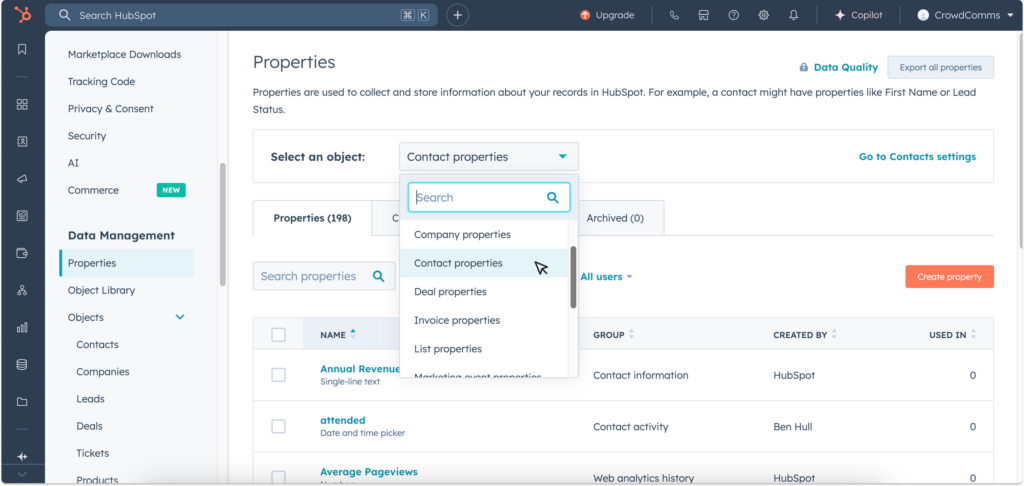Click the plus quick-create button
This screenshot has height=486, width=1024.
pyautogui.click(x=457, y=15)
